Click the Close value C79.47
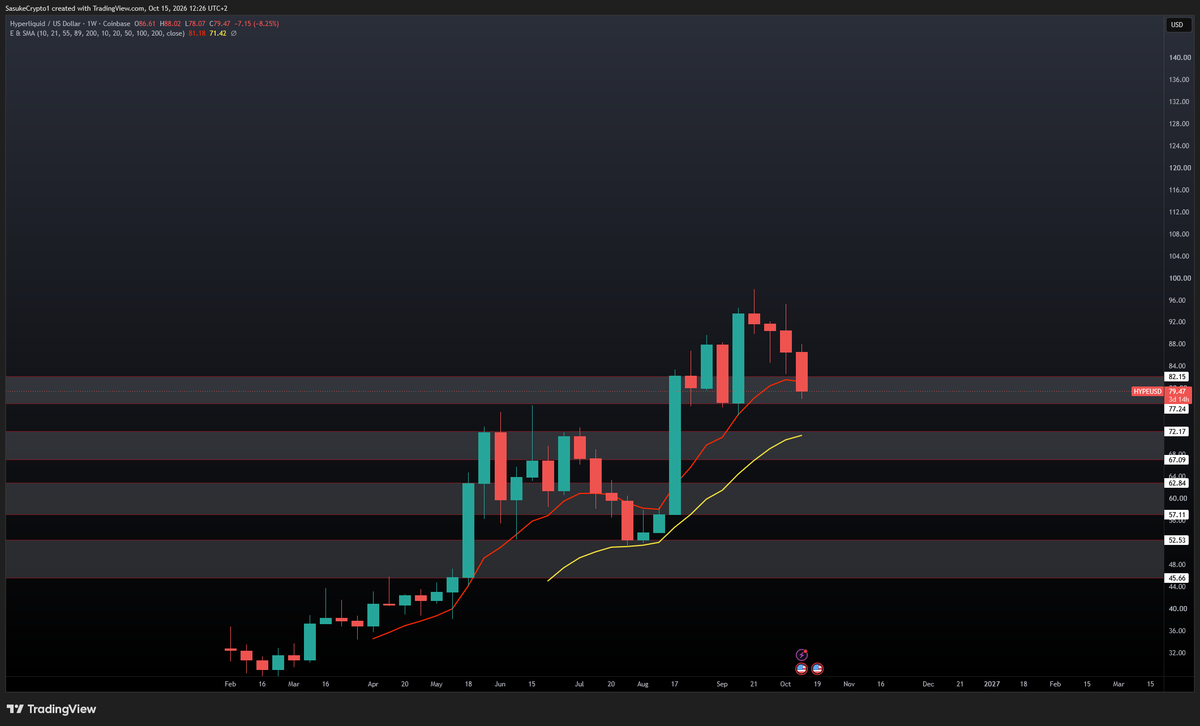Screen dimensions: 1200x726 pyautogui.click(x=222, y=22)
